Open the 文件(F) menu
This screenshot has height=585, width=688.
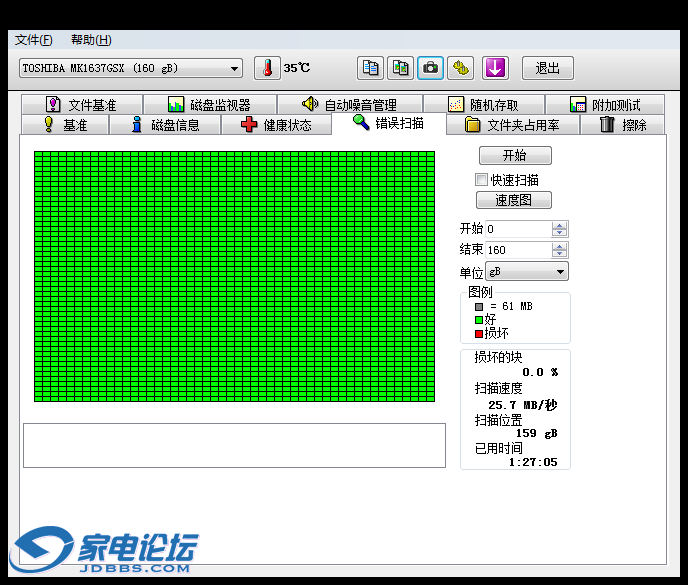[x=33, y=40]
